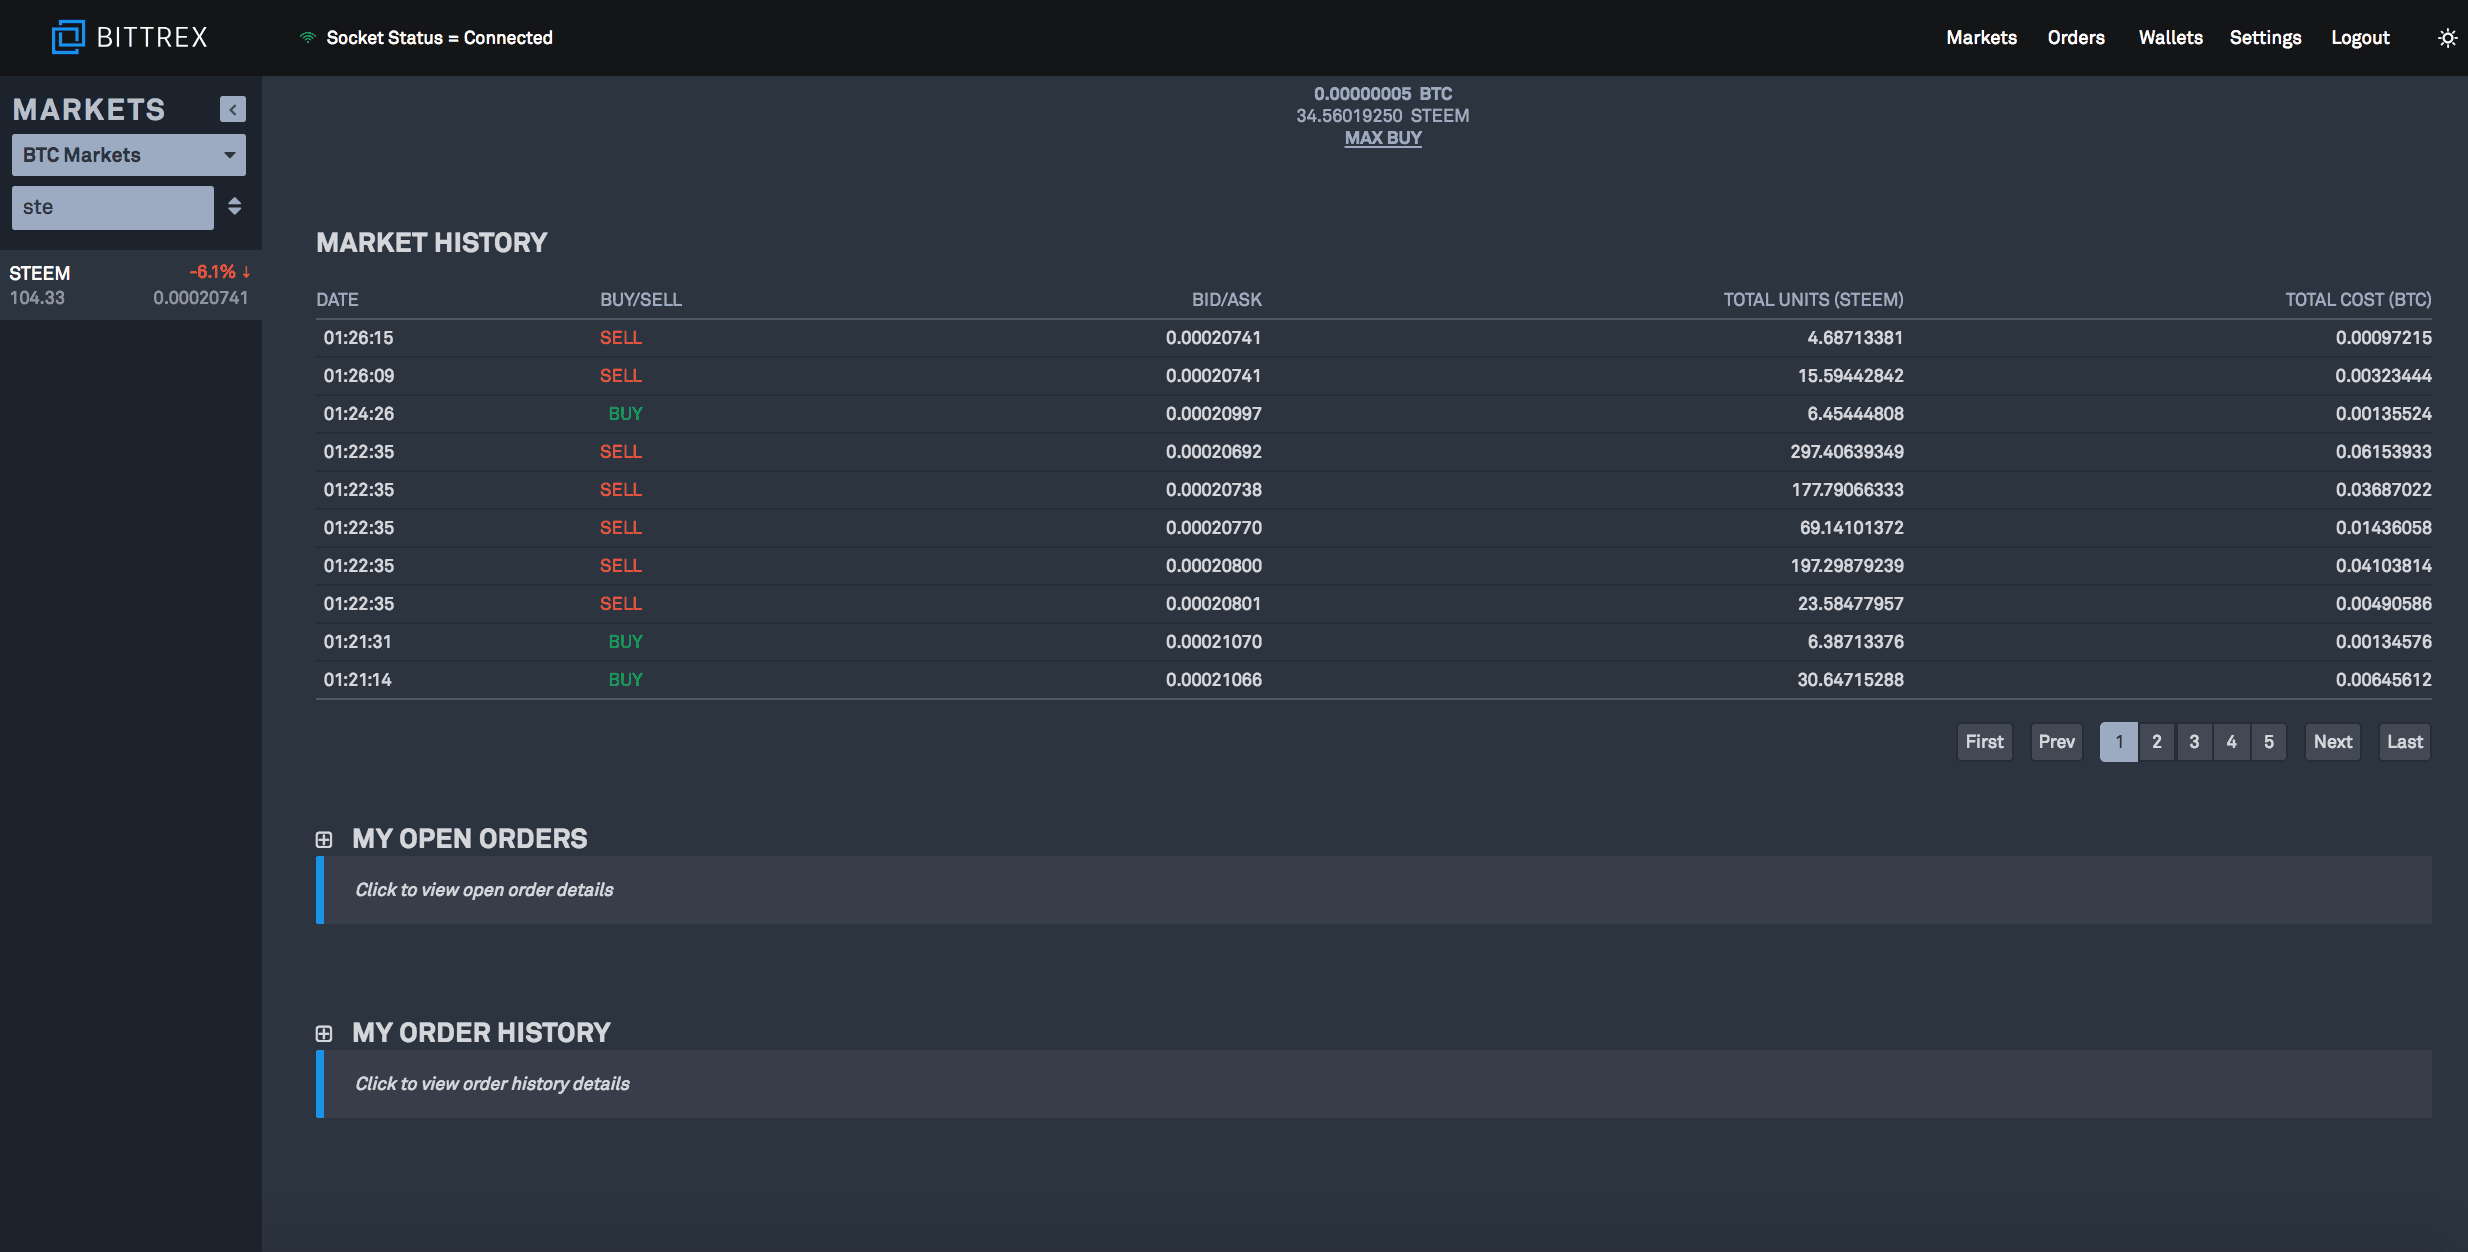Click the Orders navigation icon
The image size is (2468, 1252).
(2078, 35)
